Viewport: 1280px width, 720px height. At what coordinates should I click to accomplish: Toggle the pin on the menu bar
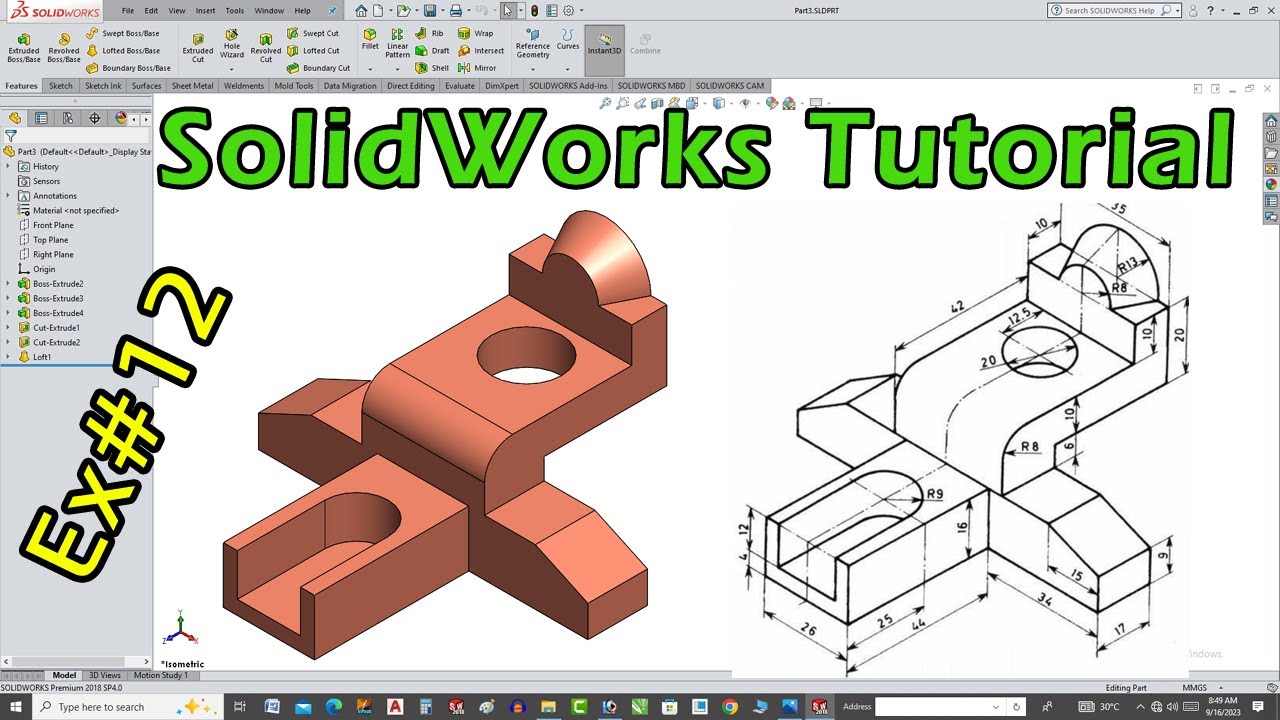332,10
